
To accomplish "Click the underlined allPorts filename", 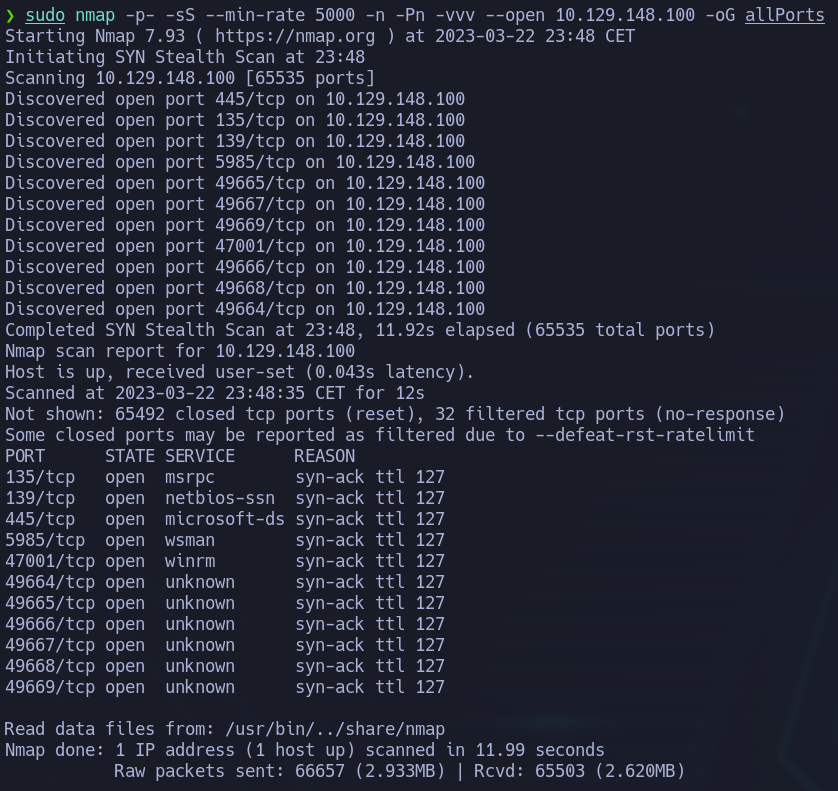I will pos(785,15).
